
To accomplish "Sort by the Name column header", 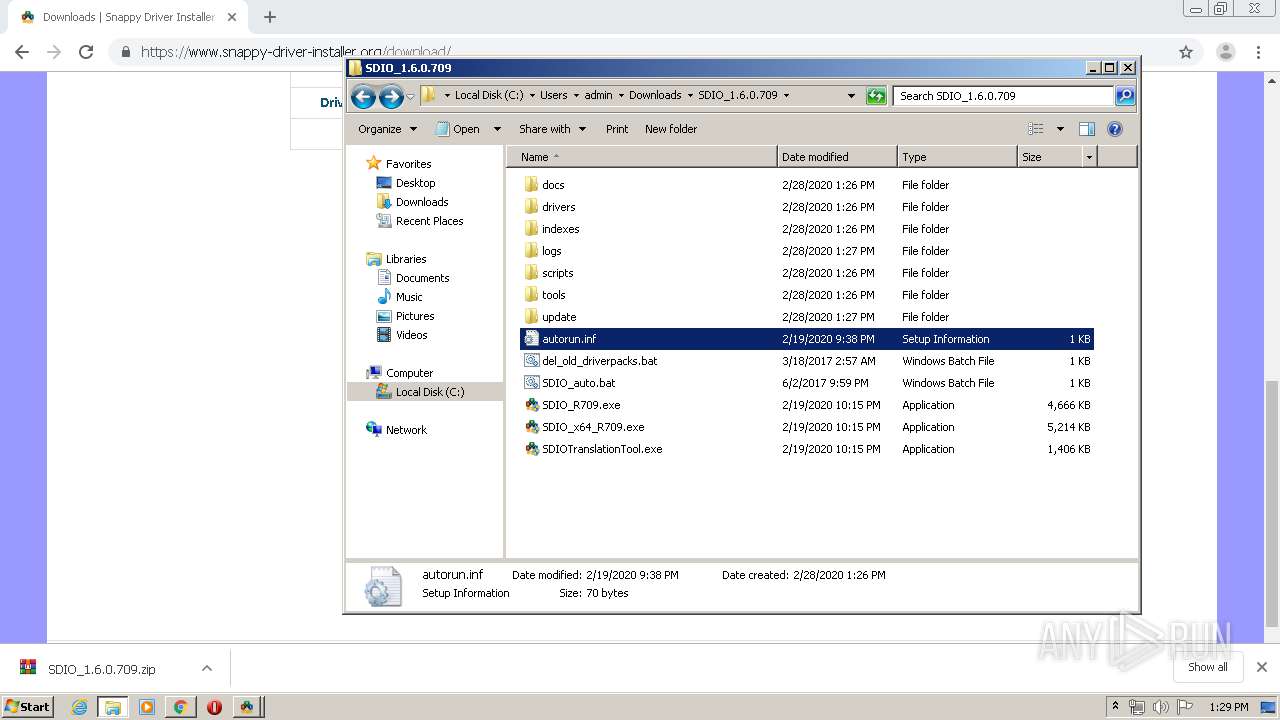I will point(641,157).
